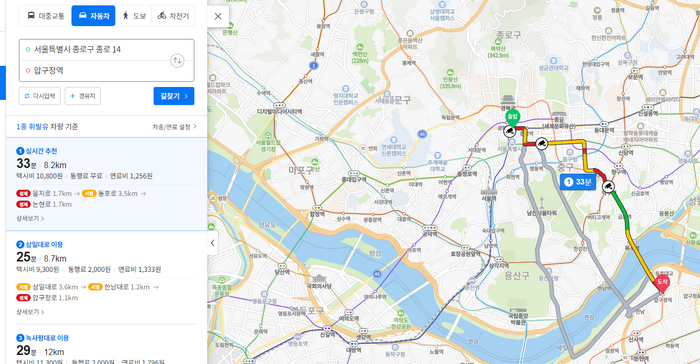Click the 을지로 1.7km segment text
The height and width of the screenshot is (364, 700).
[x=52, y=194]
